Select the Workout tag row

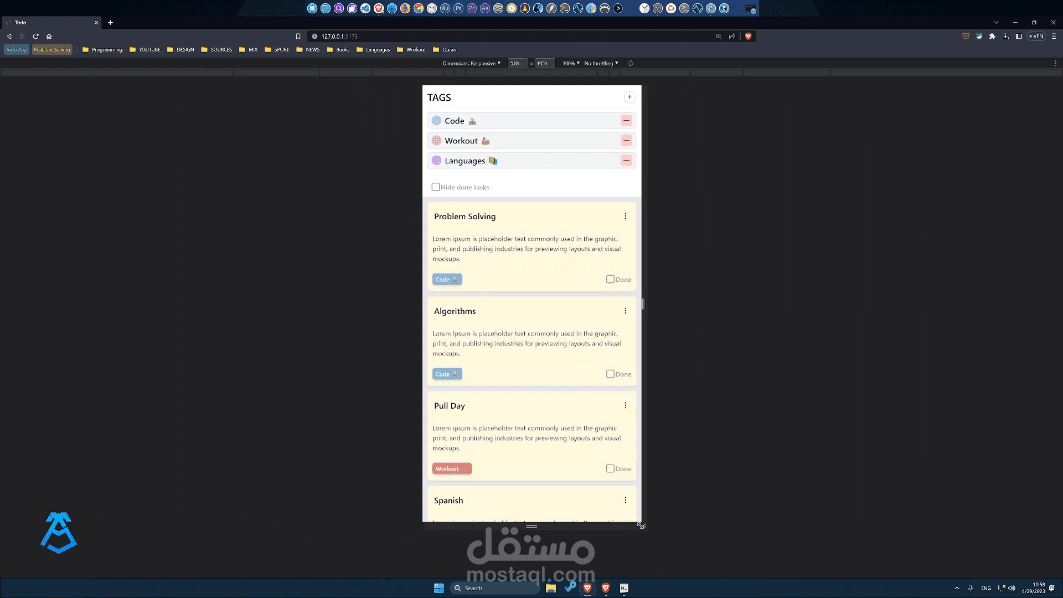click(x=532, y=140)
